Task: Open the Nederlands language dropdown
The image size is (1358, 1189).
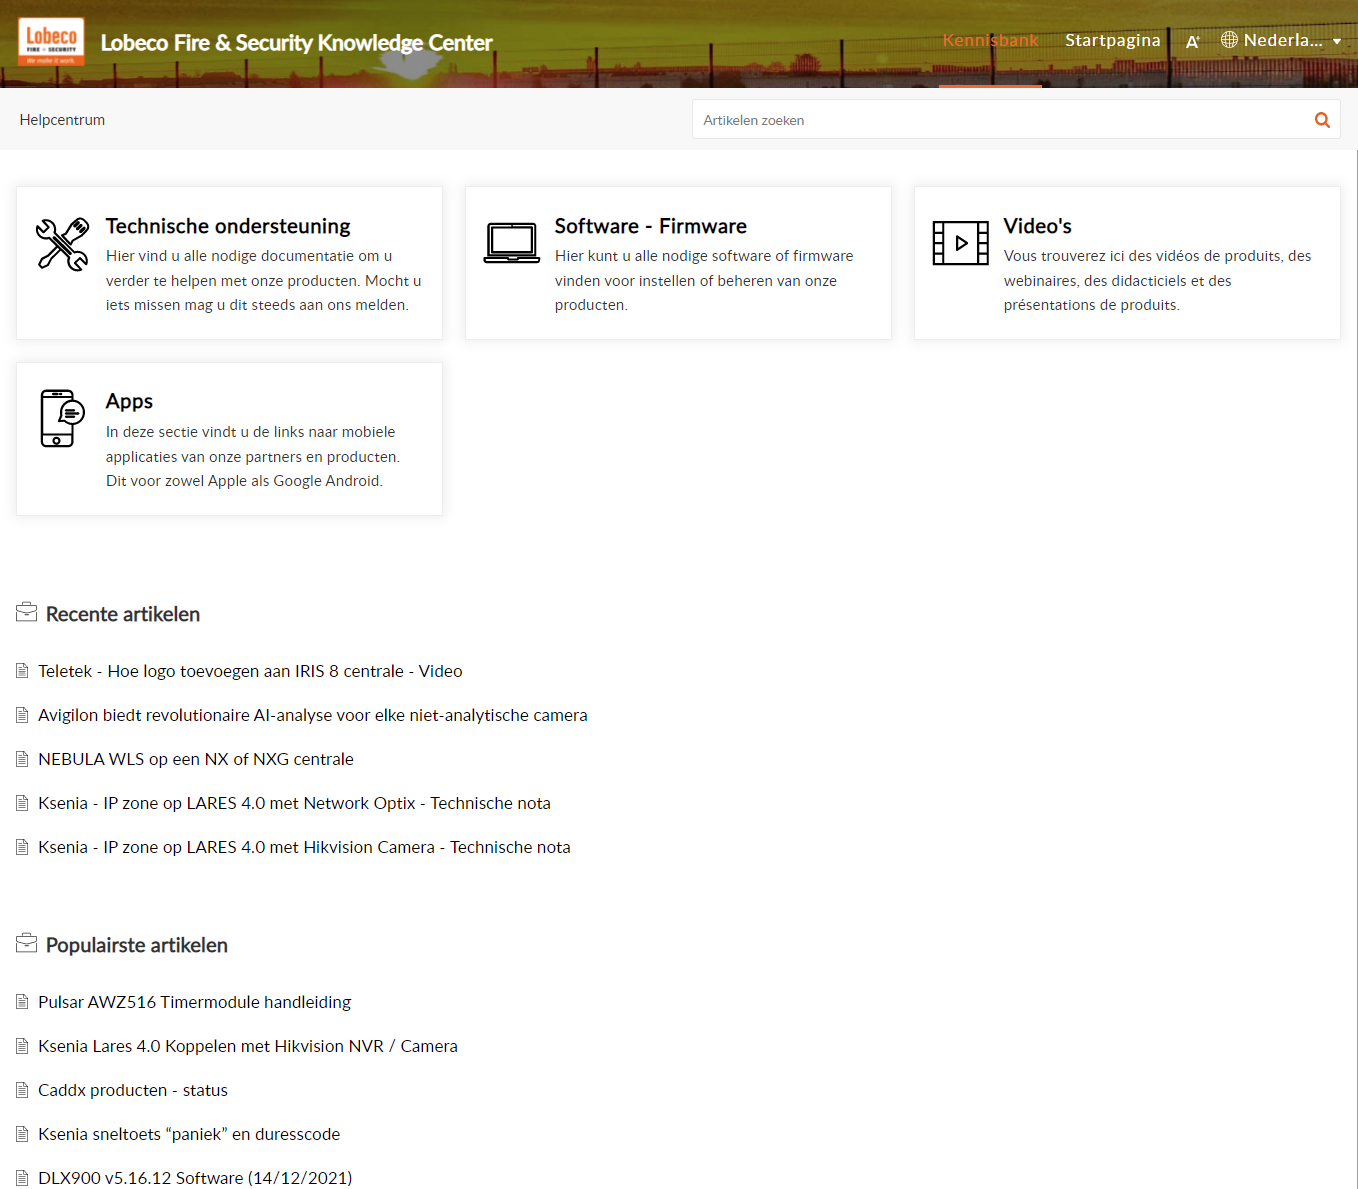Action: [1282, 40]
